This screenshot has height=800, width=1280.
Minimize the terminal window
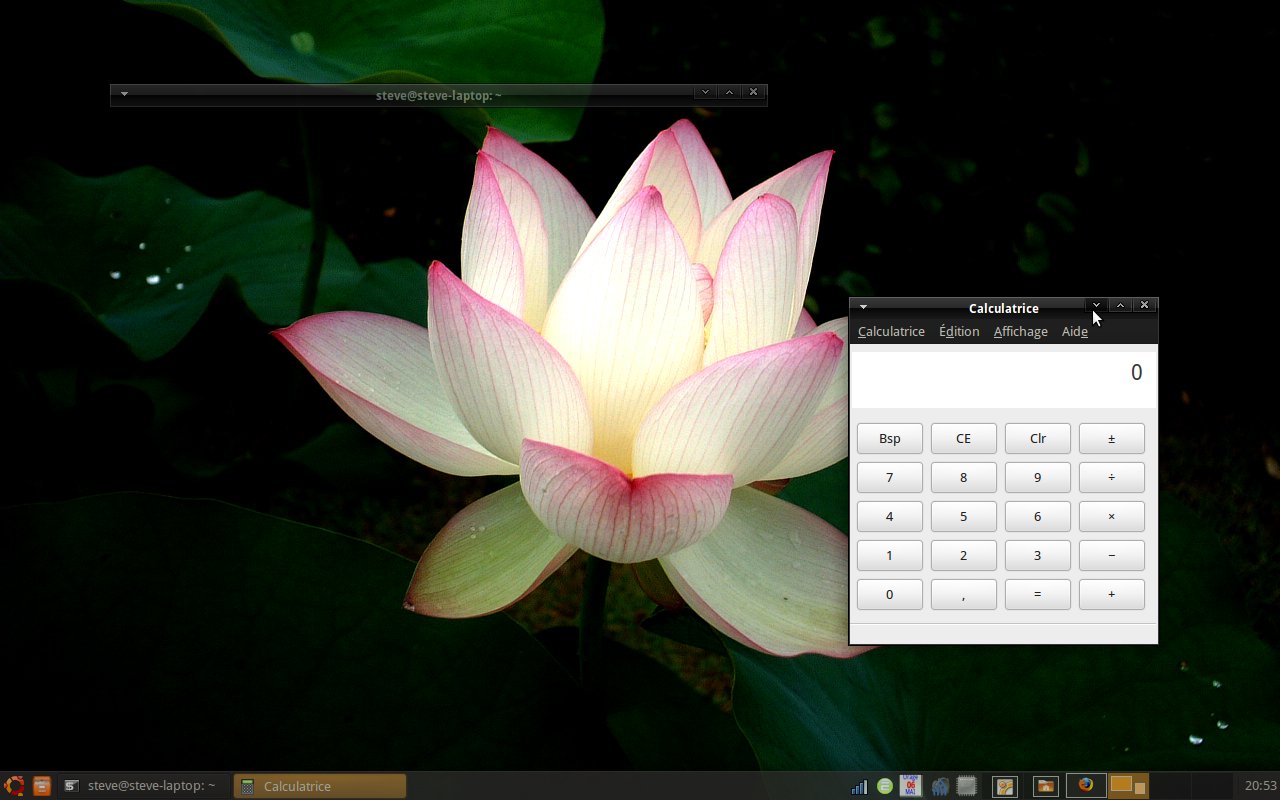point(706,92)
